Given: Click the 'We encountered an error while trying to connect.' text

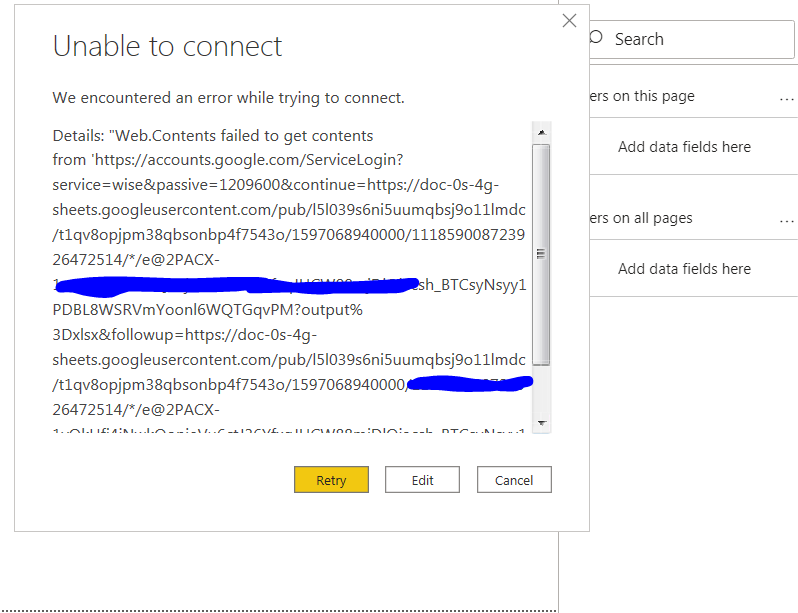Looking at the screenshot, I should 229,97.
